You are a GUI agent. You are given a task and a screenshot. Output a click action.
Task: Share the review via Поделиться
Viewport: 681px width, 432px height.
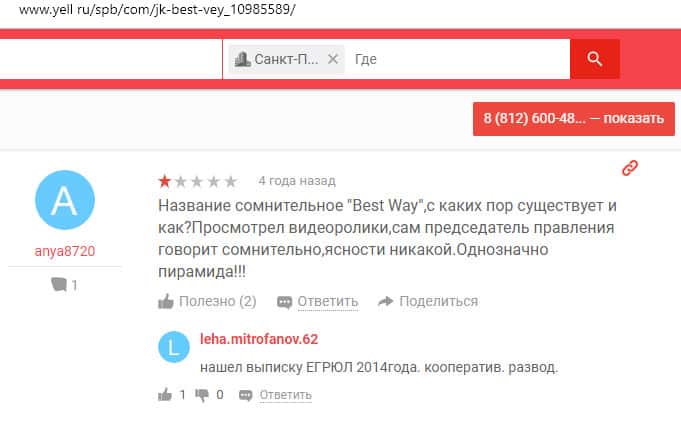pyautogui.click(x=428, y=301)
